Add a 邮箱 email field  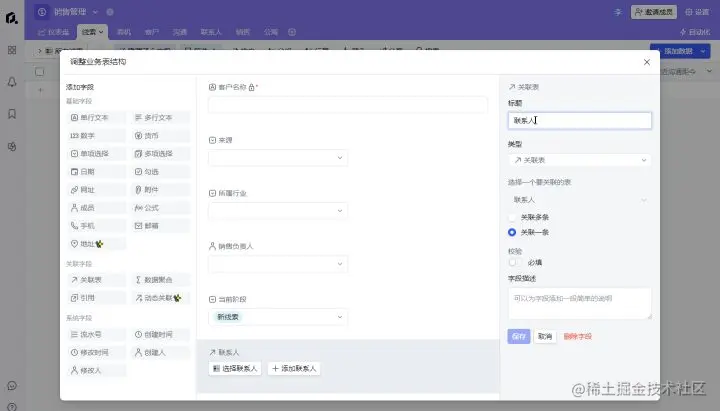tap(160, 225)
